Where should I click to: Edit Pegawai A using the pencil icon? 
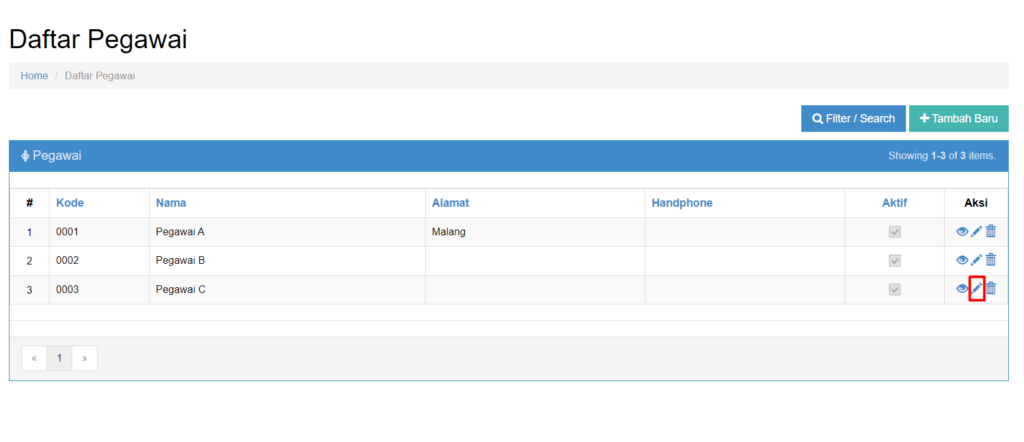[x=977, y=232]
